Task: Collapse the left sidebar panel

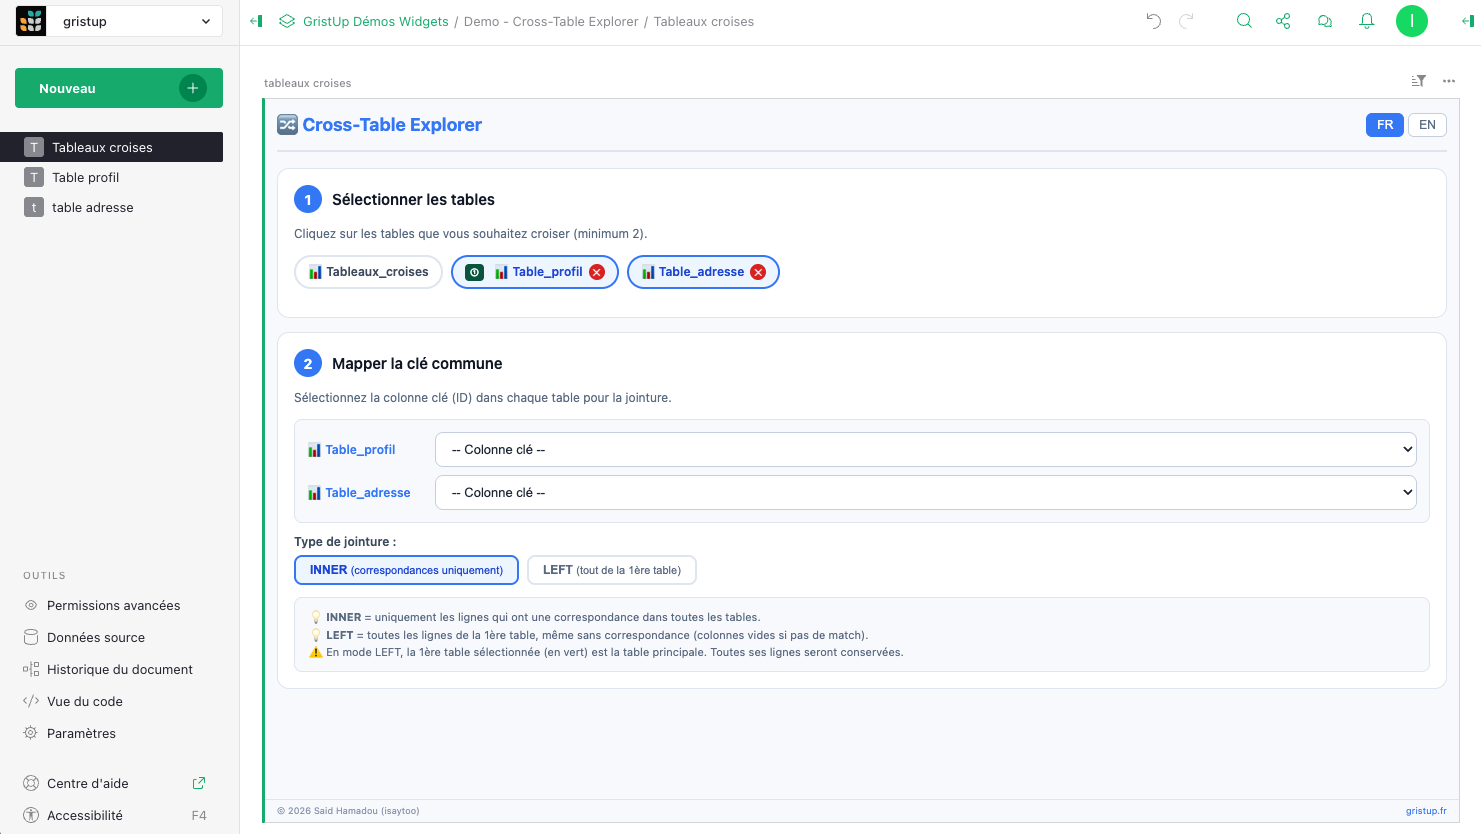Action: coord(256,21)
